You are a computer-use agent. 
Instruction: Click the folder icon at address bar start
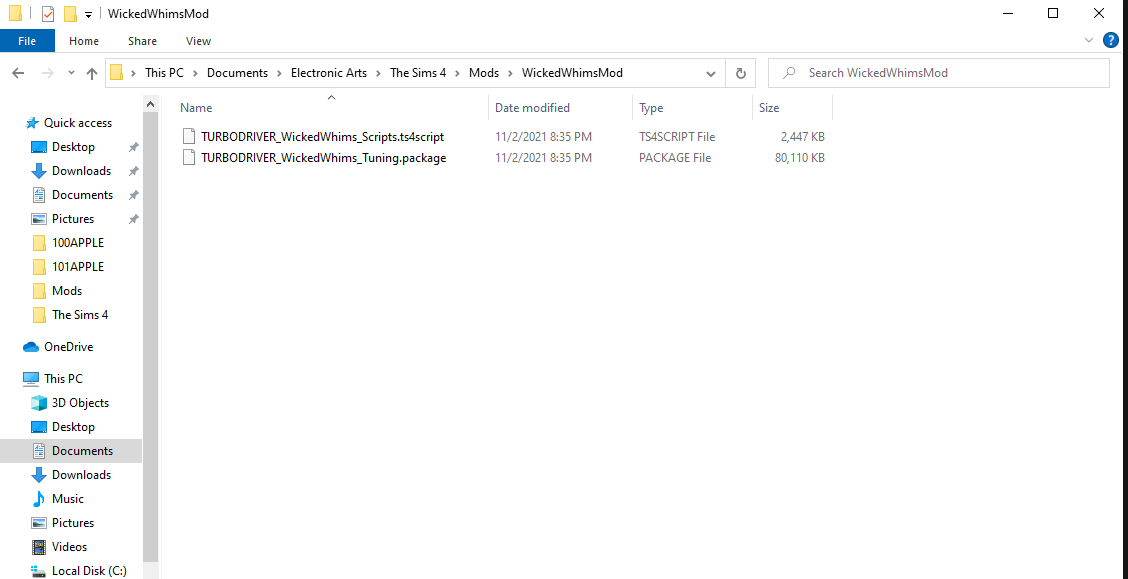tap(117, 73)
